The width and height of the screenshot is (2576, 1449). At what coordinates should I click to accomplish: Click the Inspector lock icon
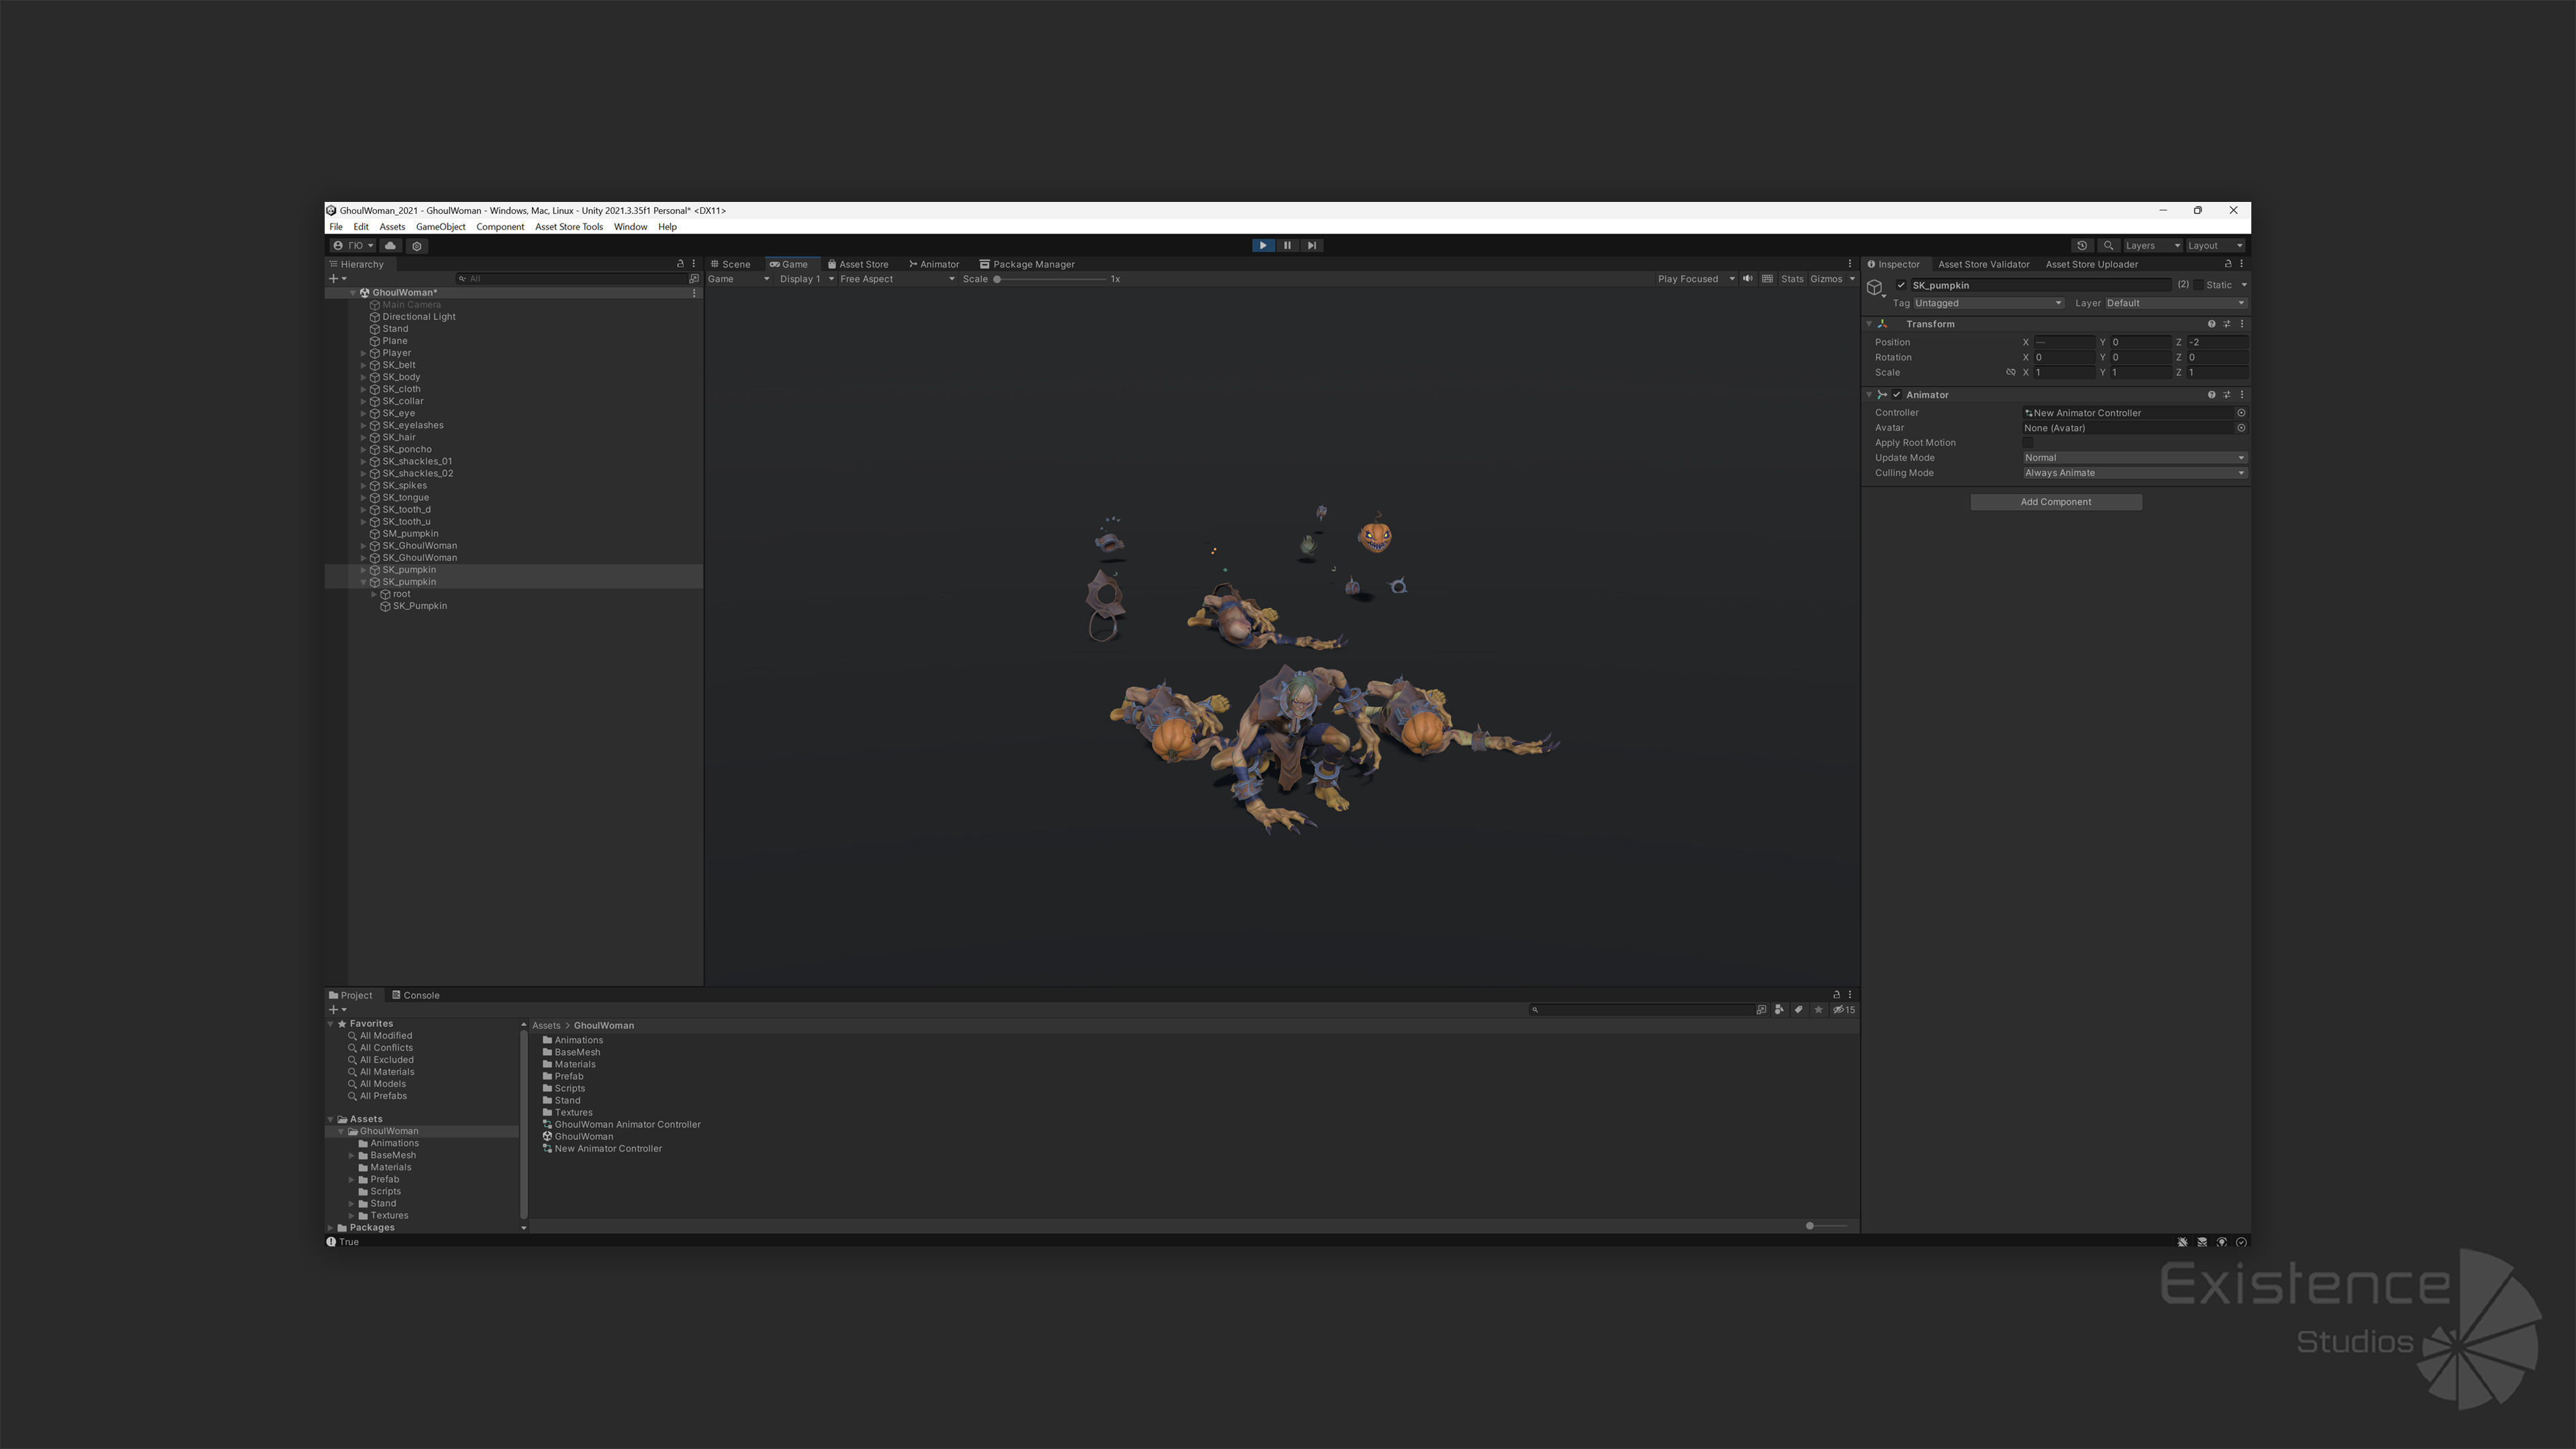(x=2228, y=264)
